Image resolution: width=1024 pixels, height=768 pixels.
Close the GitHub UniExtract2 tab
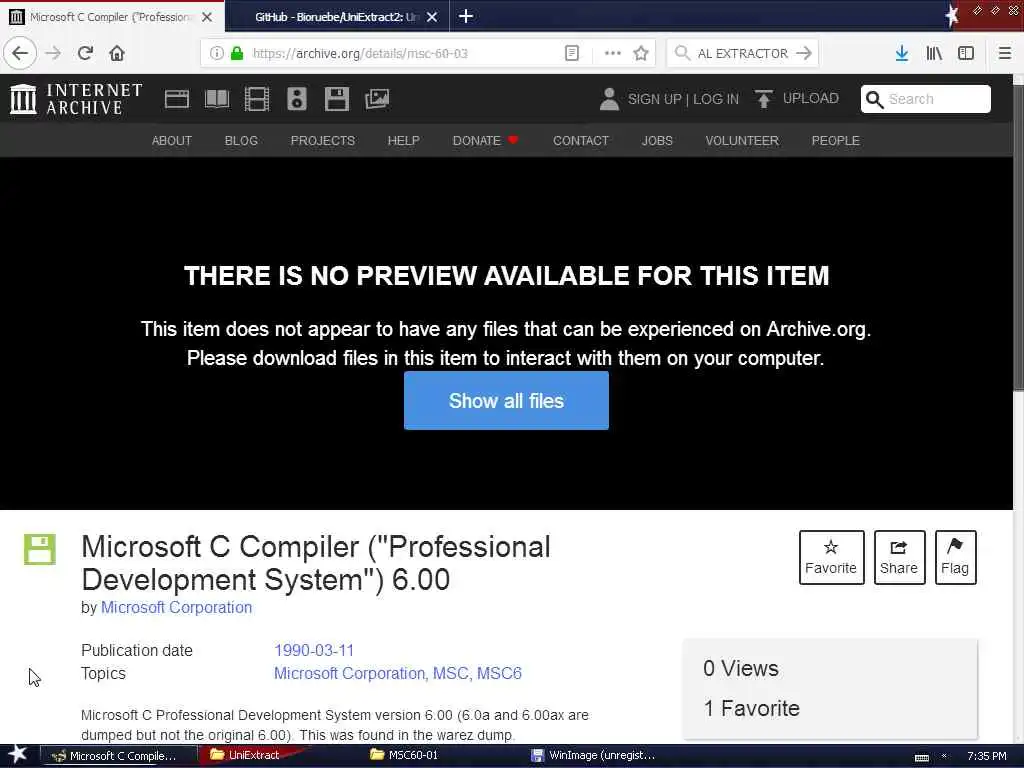(x=432, y=17)
